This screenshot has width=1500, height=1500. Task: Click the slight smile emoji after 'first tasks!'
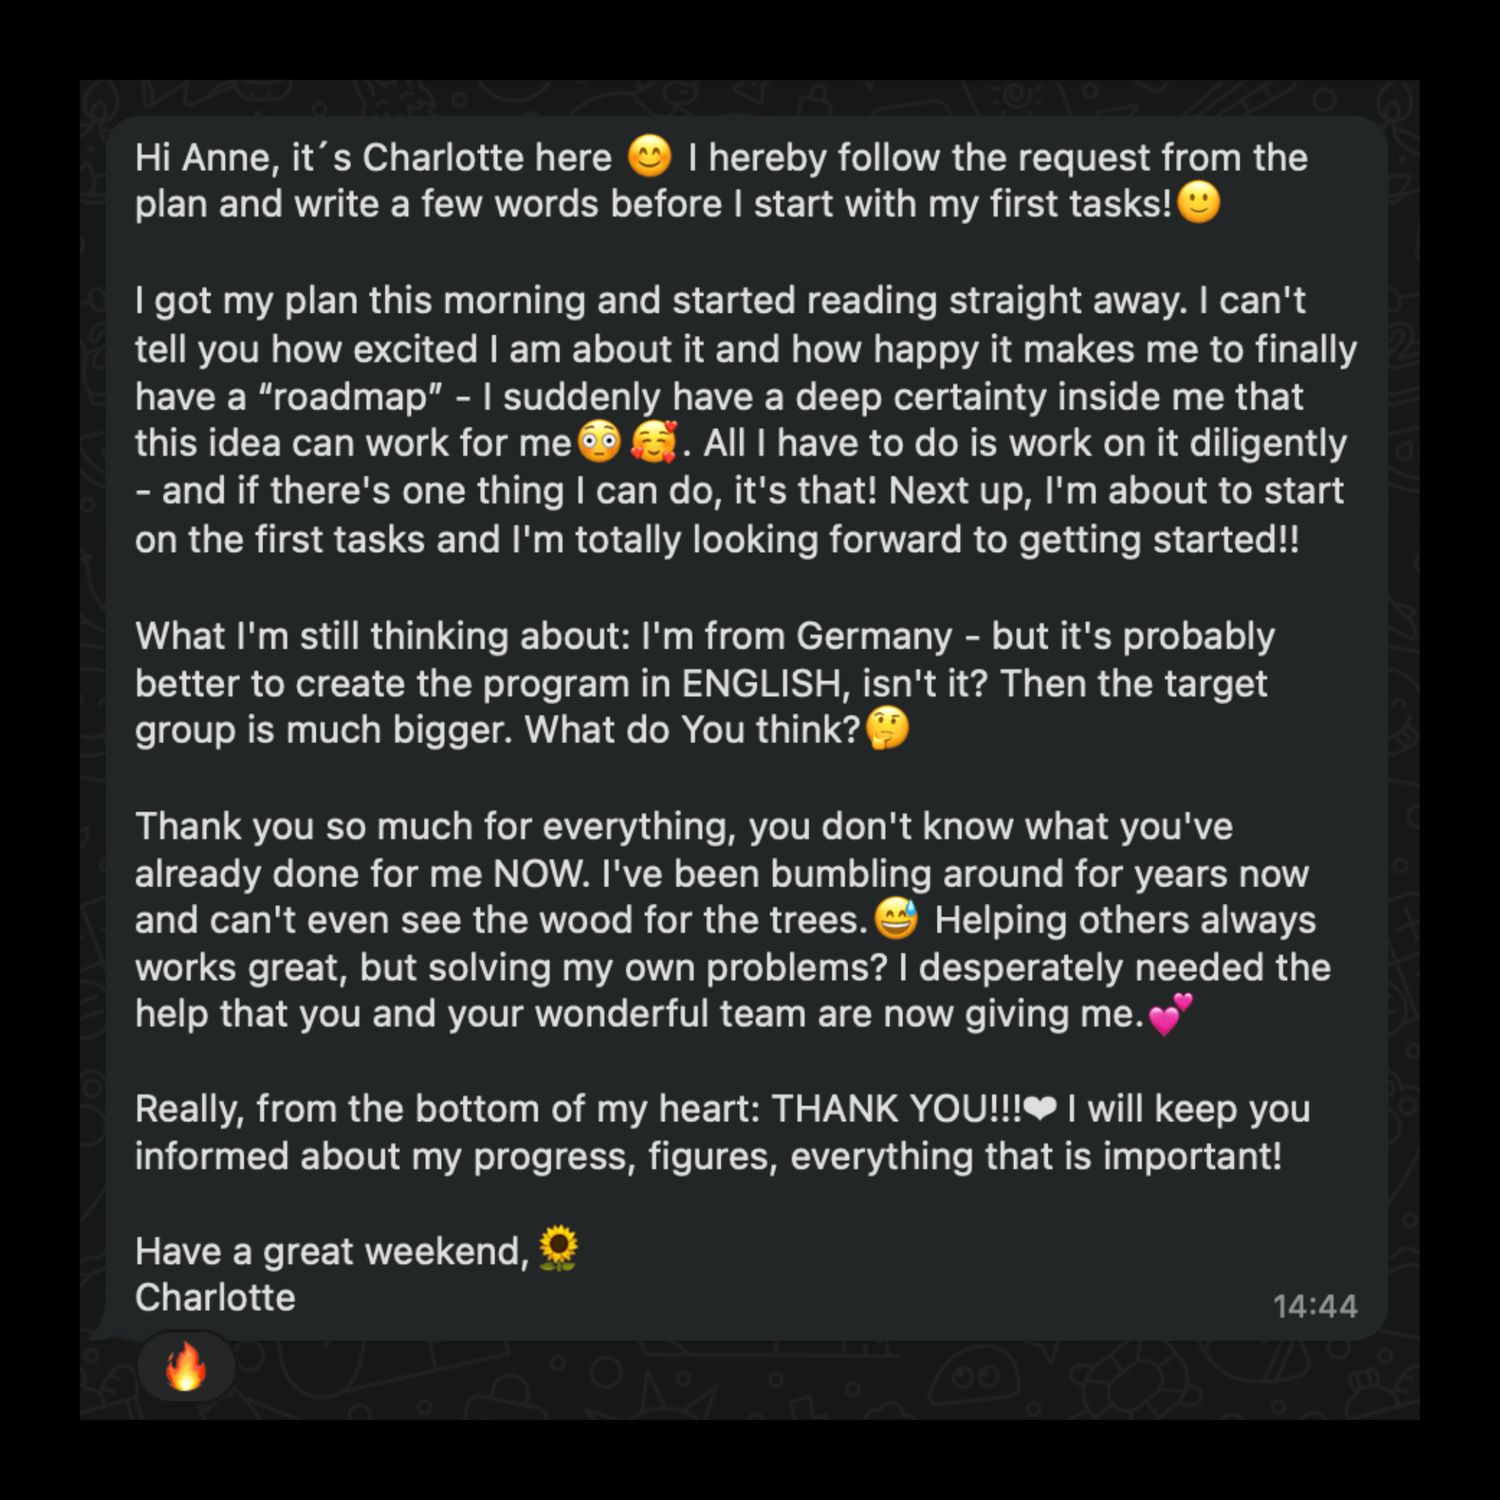coord(1199,203)
